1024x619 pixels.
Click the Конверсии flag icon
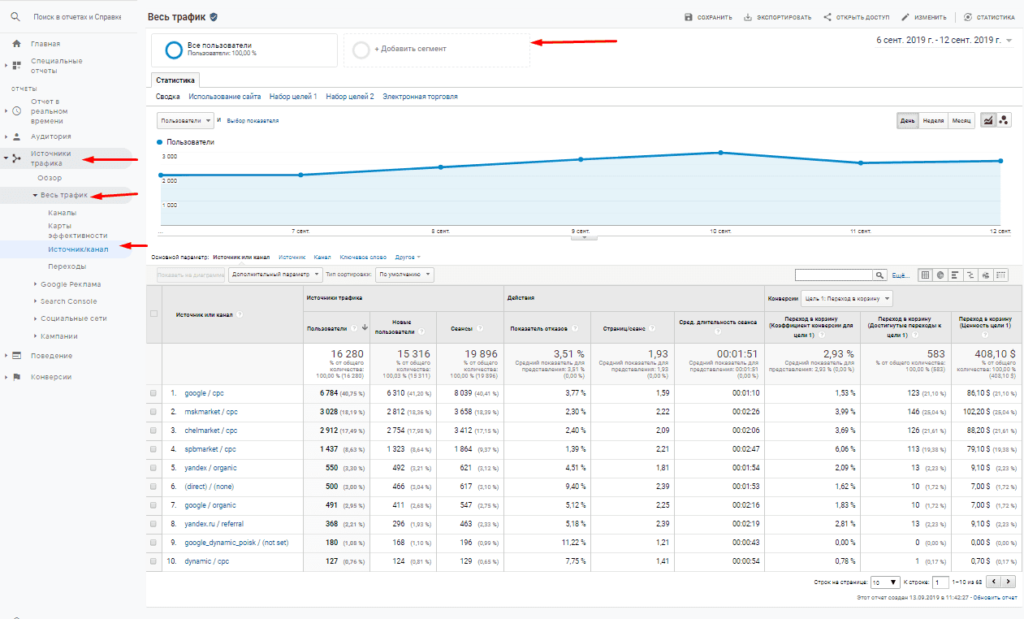[16, 377]
